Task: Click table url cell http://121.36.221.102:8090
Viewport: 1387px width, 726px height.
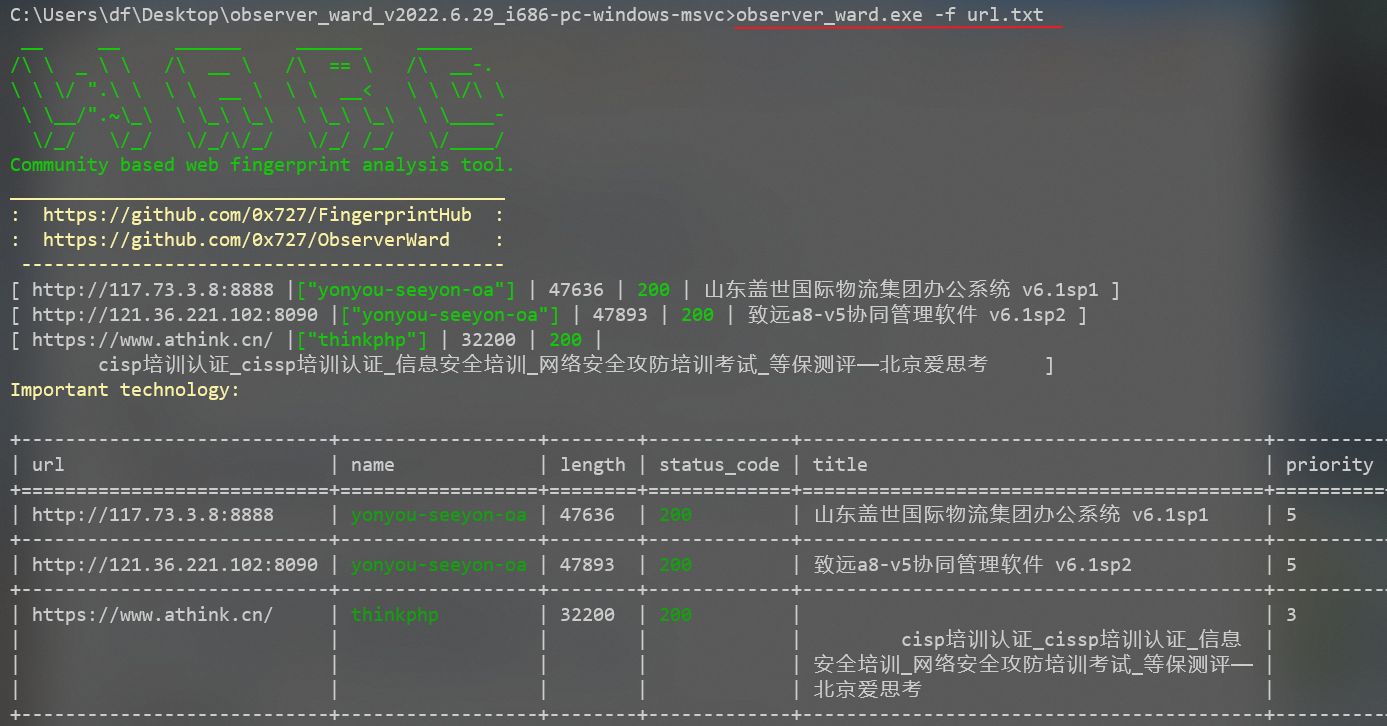Action: pyautogui.click(x=175, y=565)
